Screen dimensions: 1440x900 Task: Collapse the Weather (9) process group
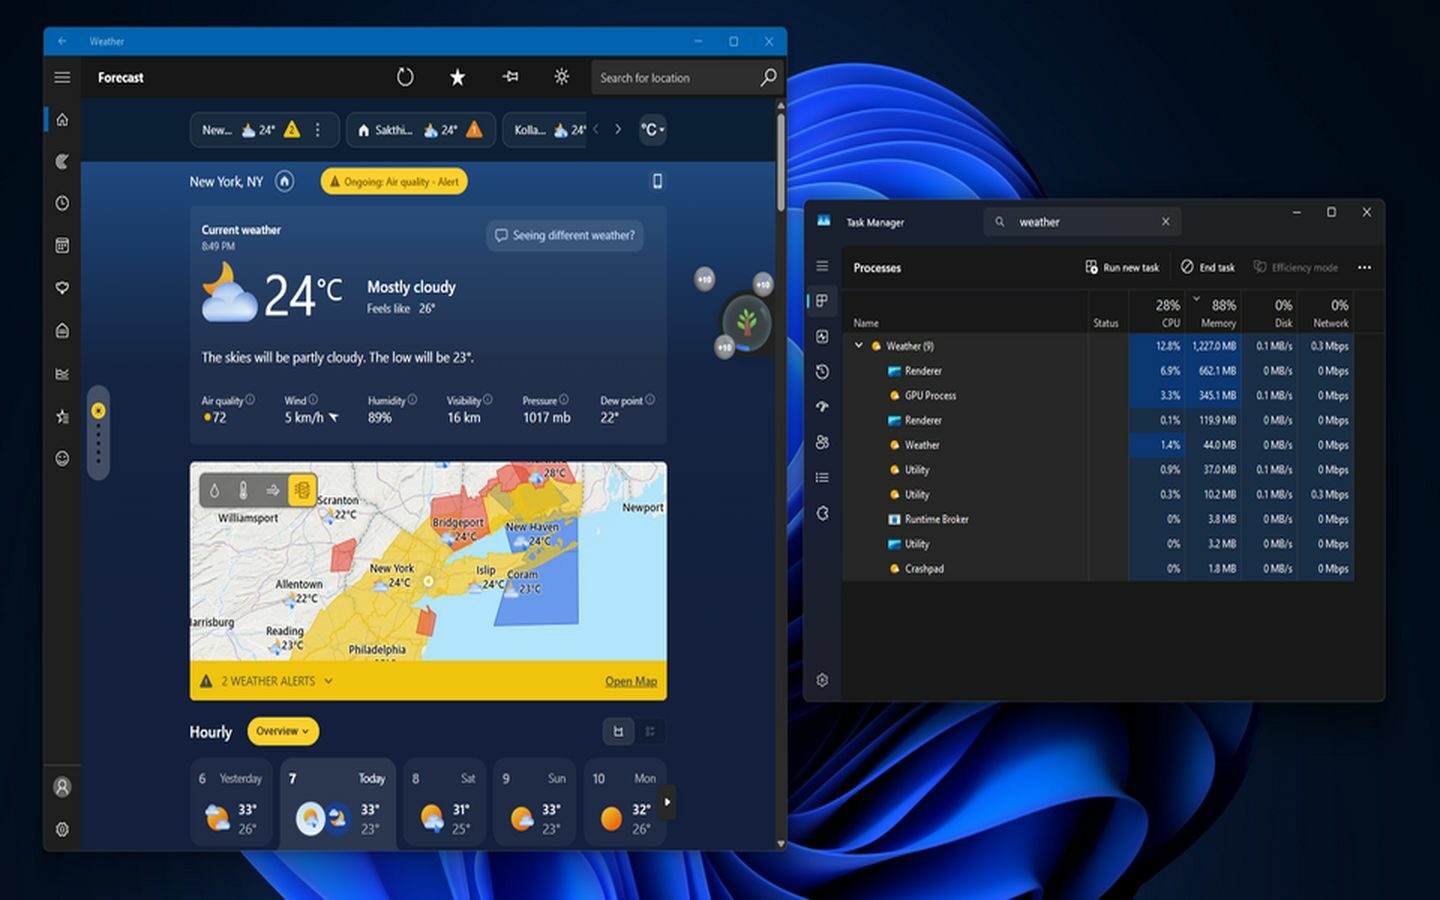click(x=858, y=346)
